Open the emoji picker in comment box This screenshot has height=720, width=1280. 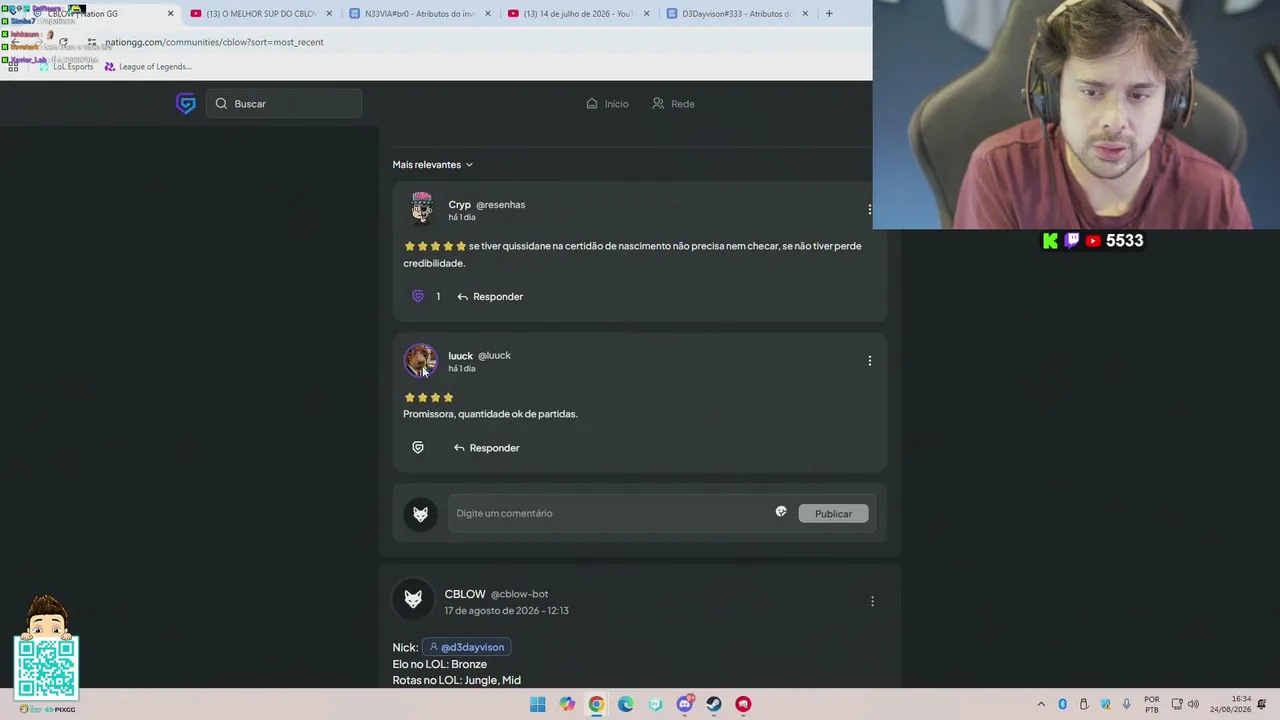(x=781, y=512)
